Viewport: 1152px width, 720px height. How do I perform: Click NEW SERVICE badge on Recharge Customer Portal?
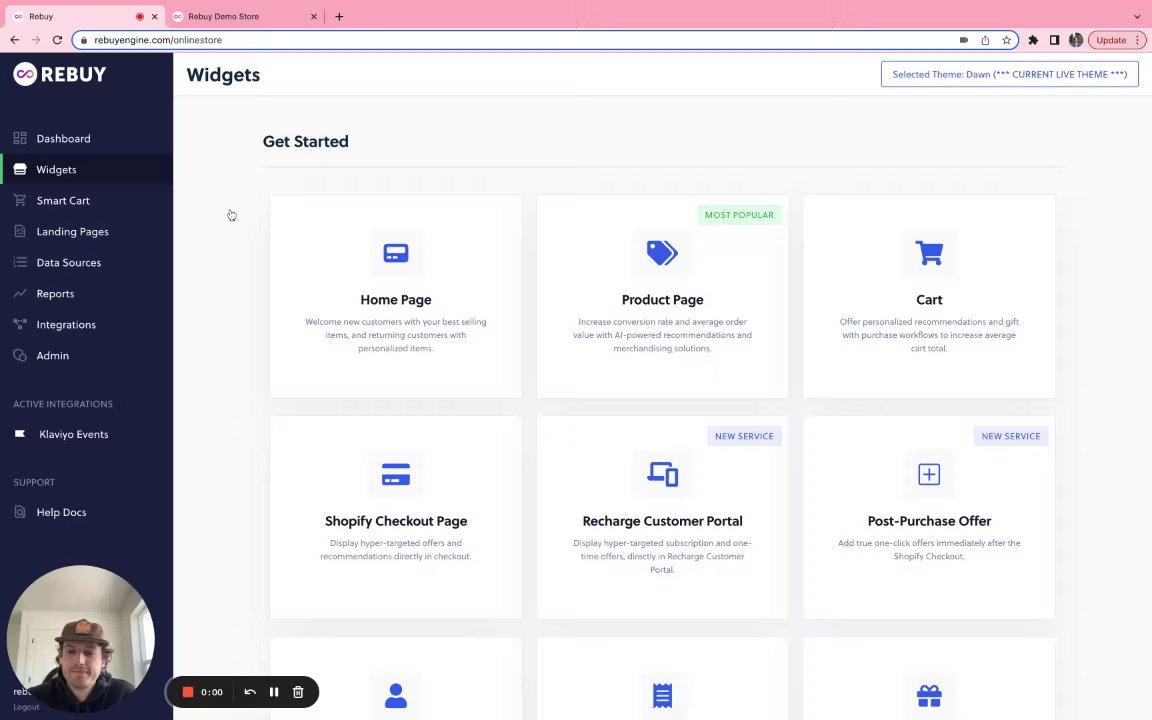pos(744,436)
